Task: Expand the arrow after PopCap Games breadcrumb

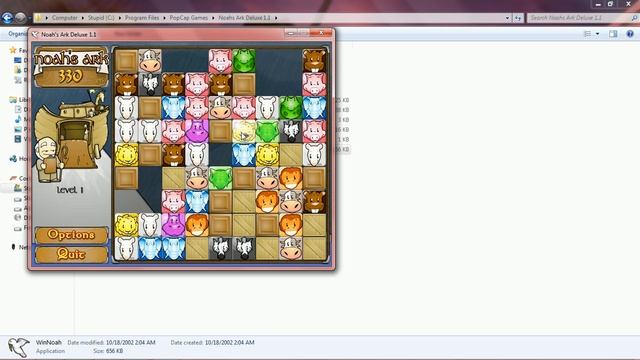Action: tap(213, 18)
